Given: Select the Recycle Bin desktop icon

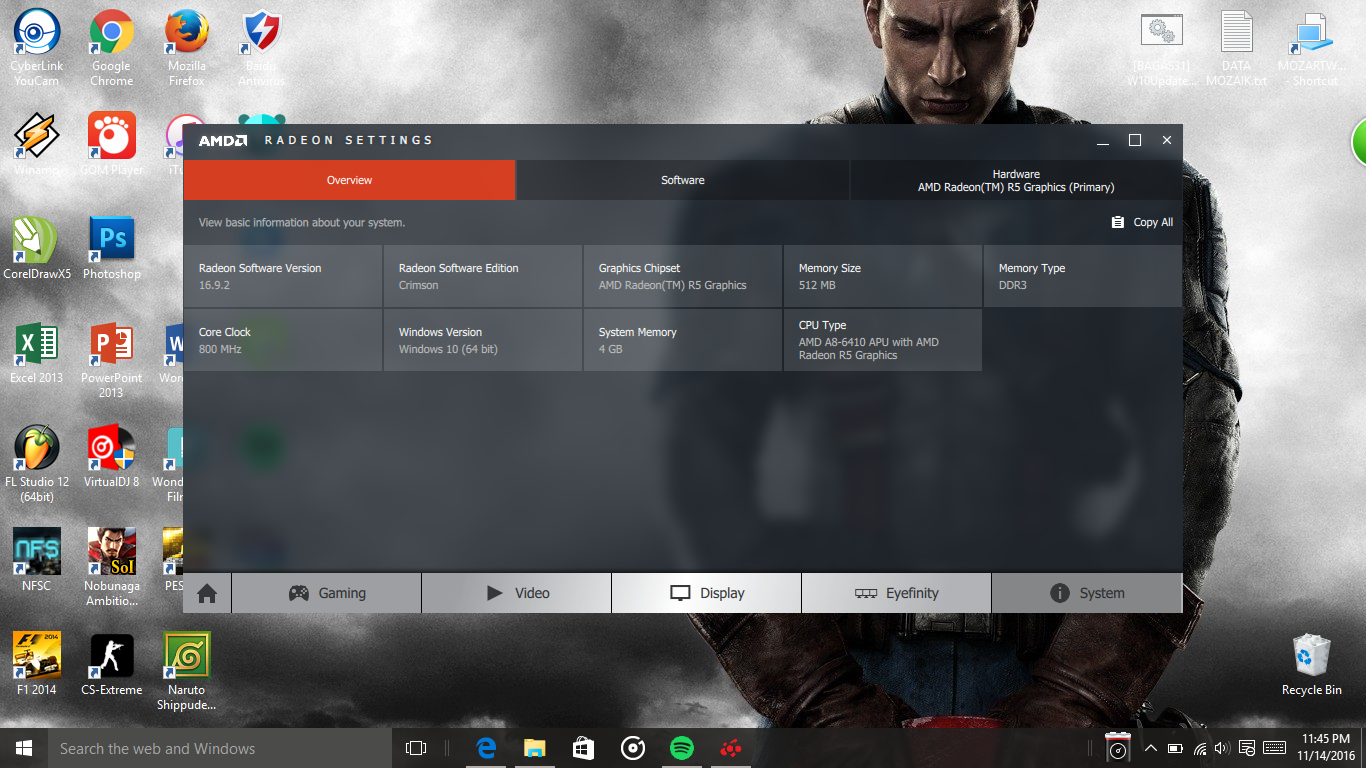Looking at the screenshot, I should pyautogui.click(x=1311, y=664).
